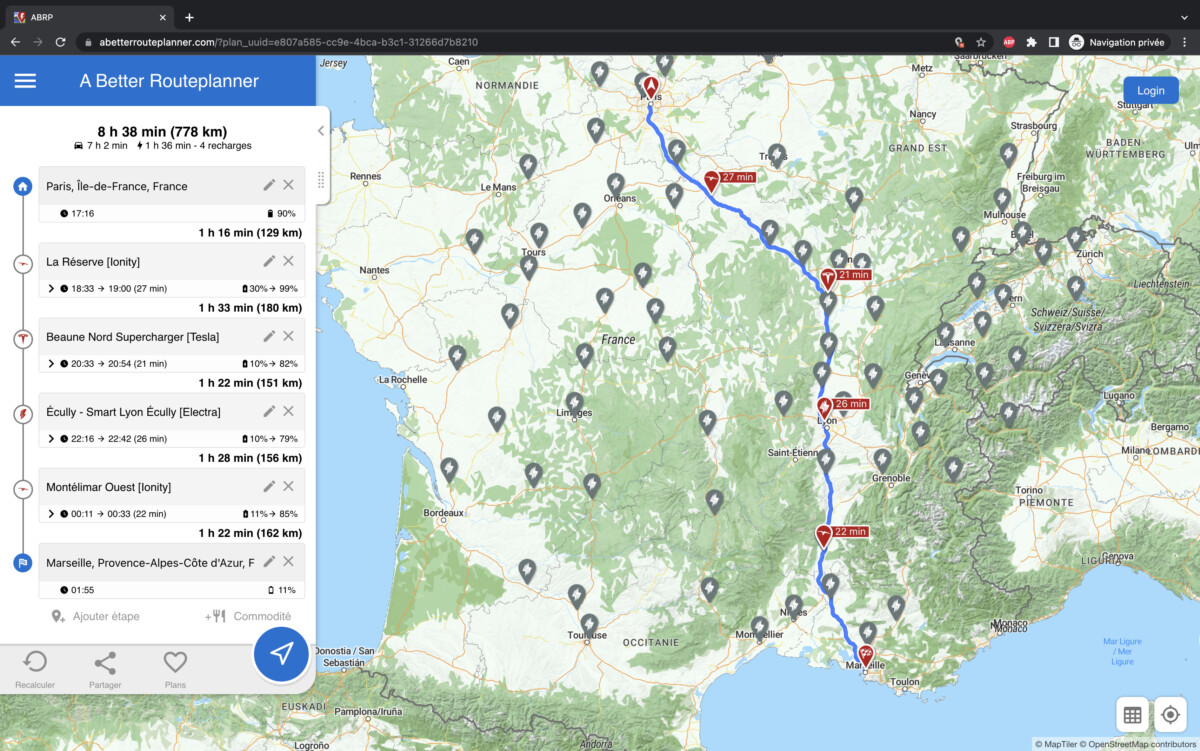Edit the Écully - Smart Lyon Écully stop
Screen dimensions: 1200x751
(x=269, y=411)
